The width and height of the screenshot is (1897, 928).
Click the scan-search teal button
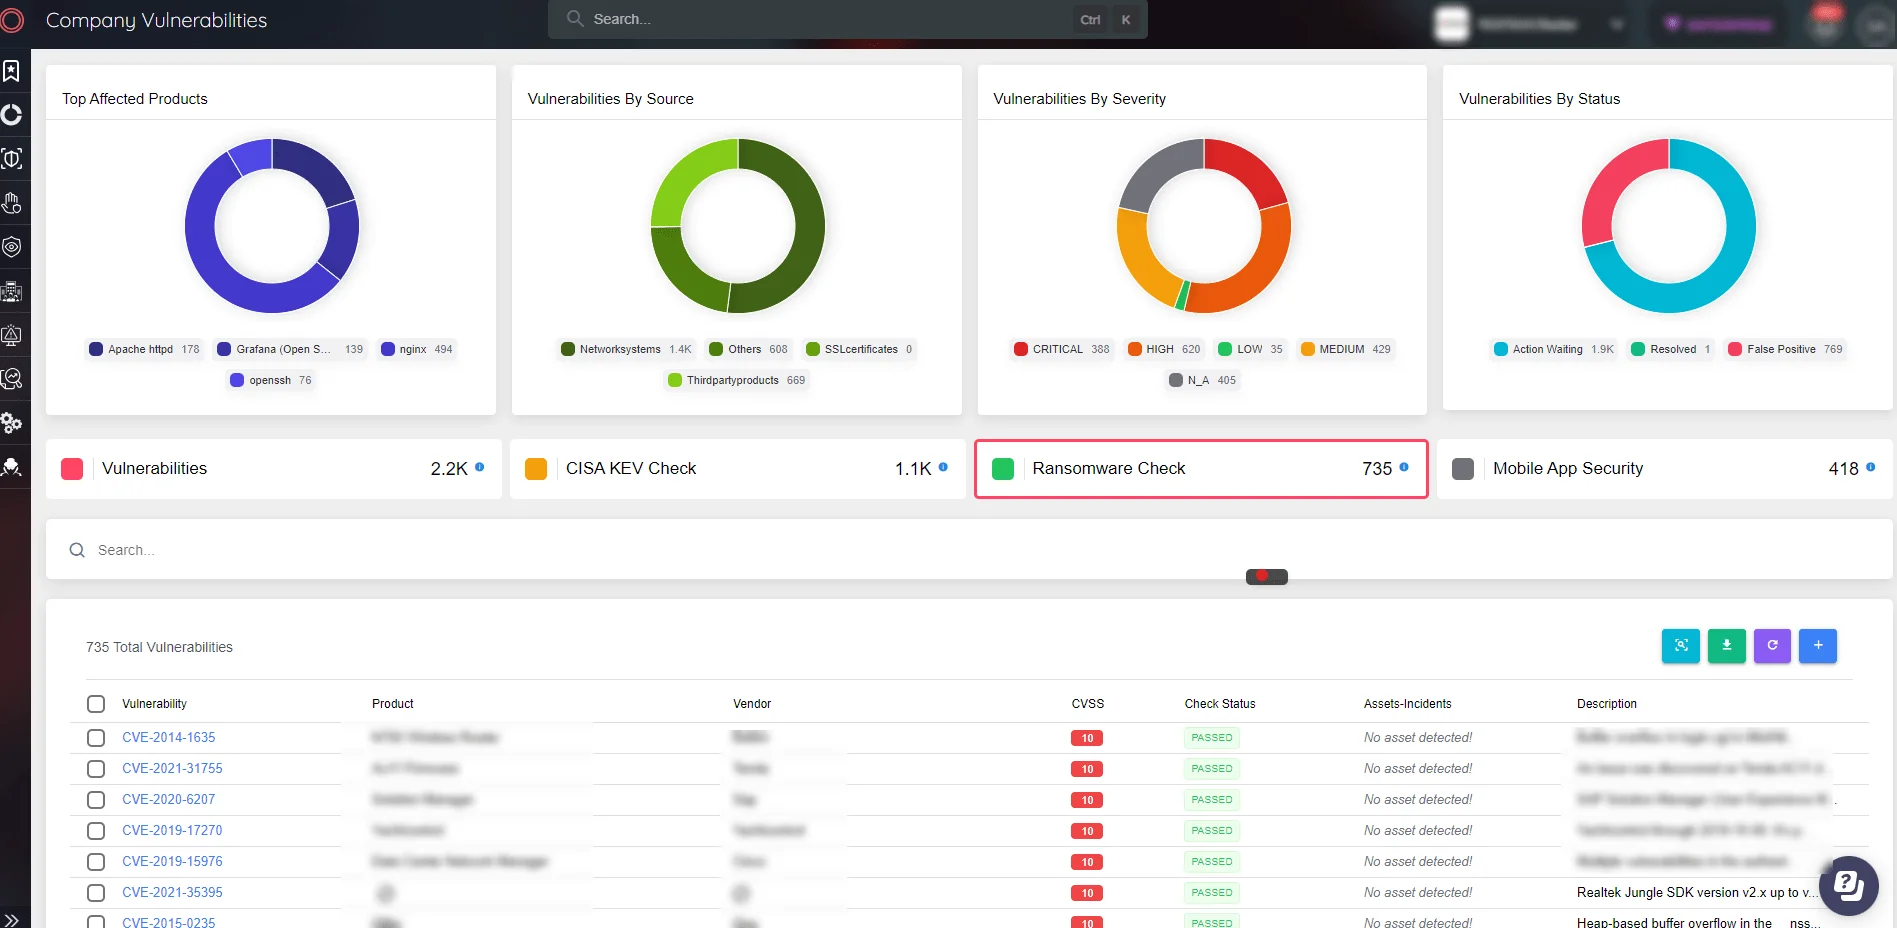click(x=1681, y=646)
